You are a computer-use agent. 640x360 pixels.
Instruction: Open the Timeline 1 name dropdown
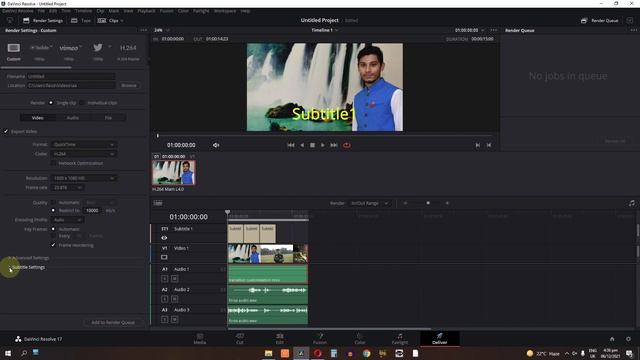click(325, 30)
